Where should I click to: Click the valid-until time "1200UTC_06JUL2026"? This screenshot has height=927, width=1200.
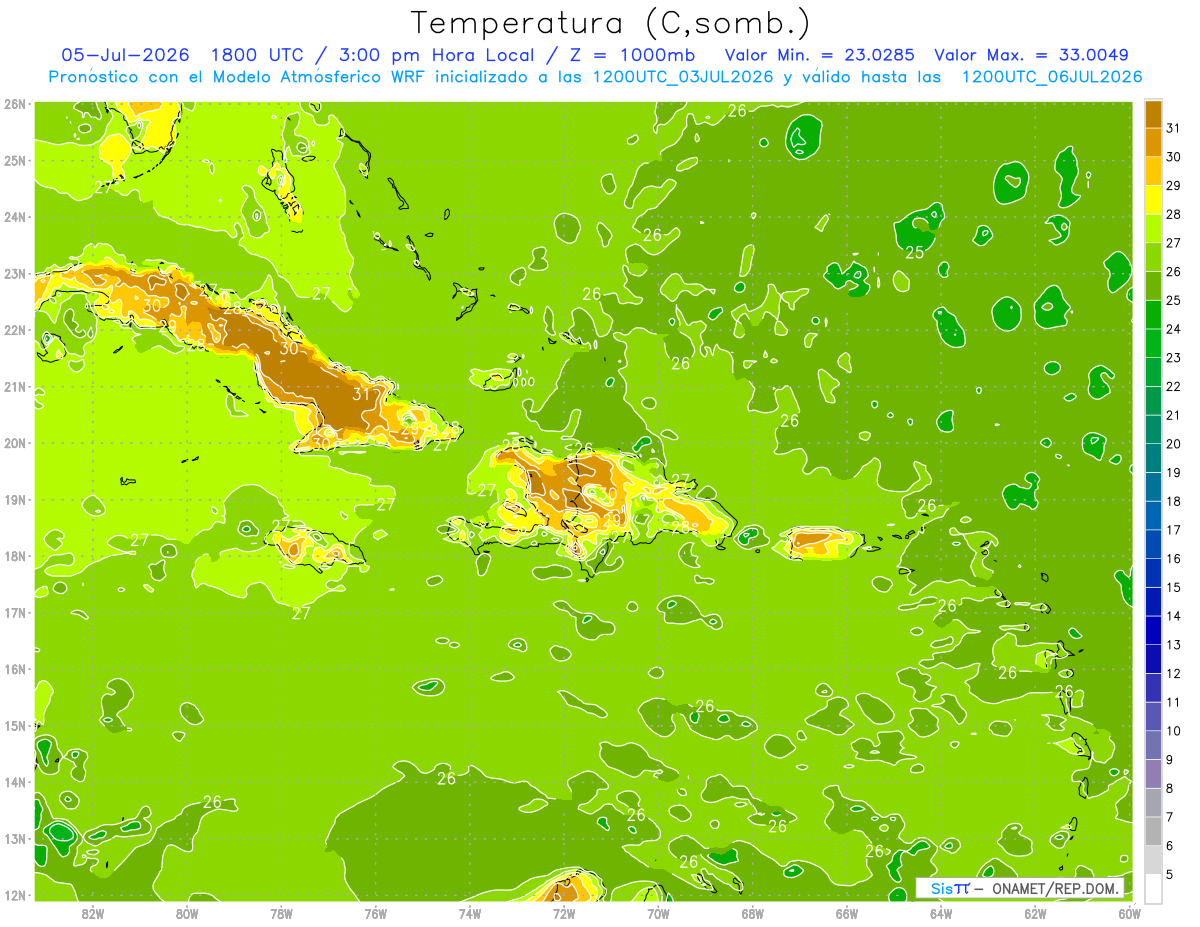pos(1051,77)
